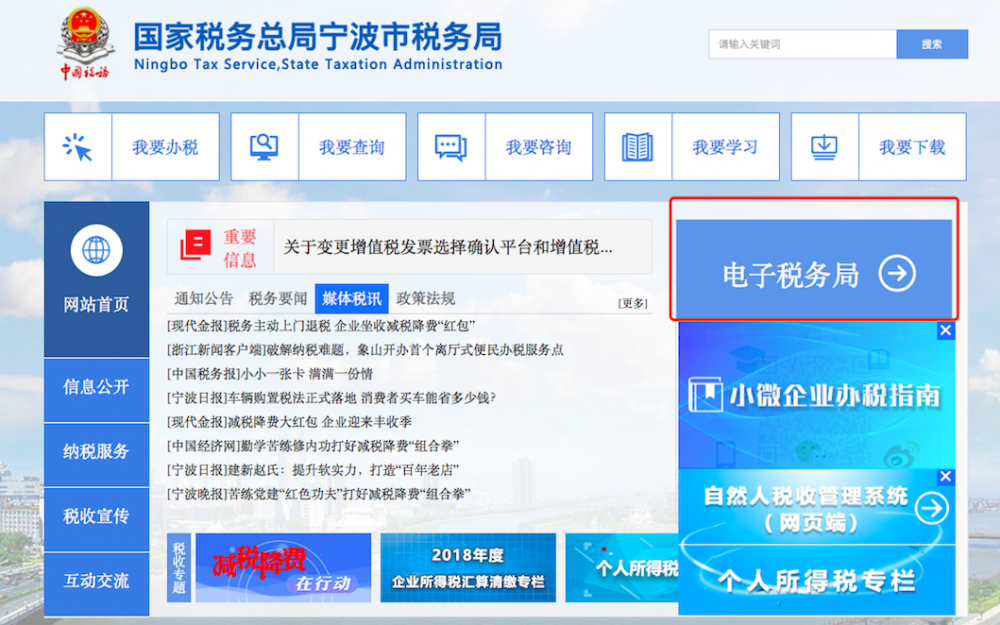Open the 2018年度企业所得税汇算清缴专栏 banner
Screen dimensions: 1000x625
[x=470, y=567]
